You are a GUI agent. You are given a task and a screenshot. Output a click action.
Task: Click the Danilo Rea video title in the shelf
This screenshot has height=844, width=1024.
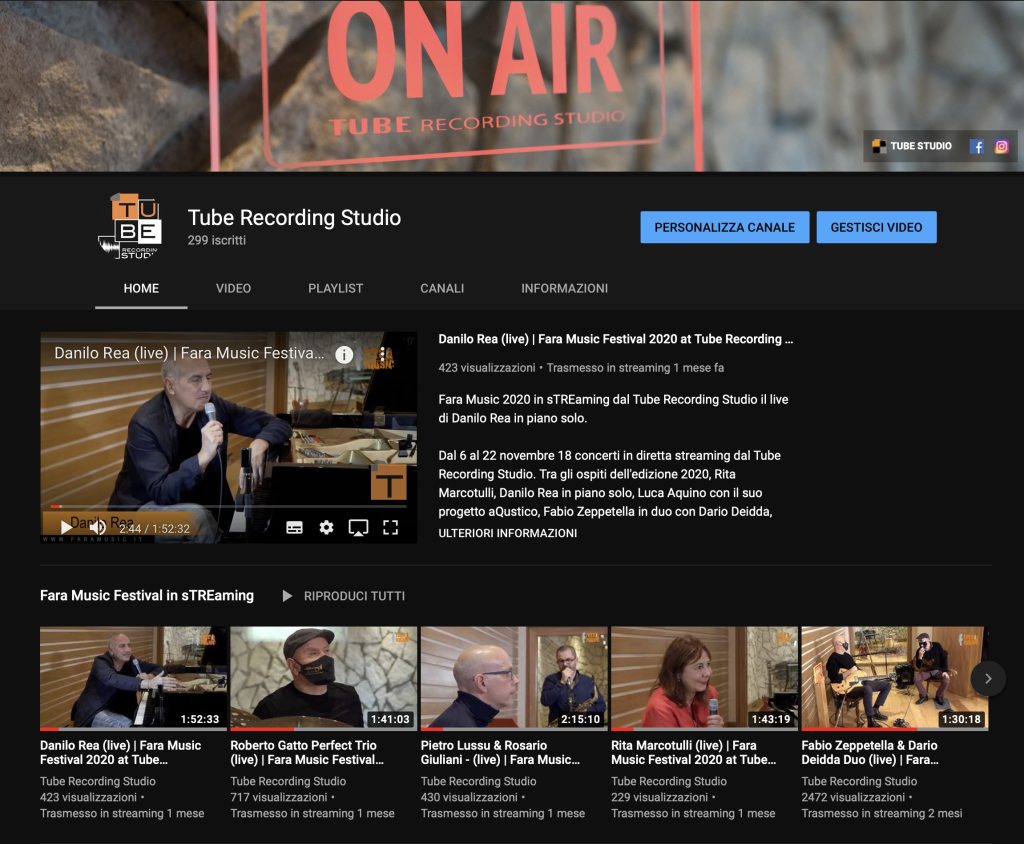pyautogui.click(x=121, y=753)
